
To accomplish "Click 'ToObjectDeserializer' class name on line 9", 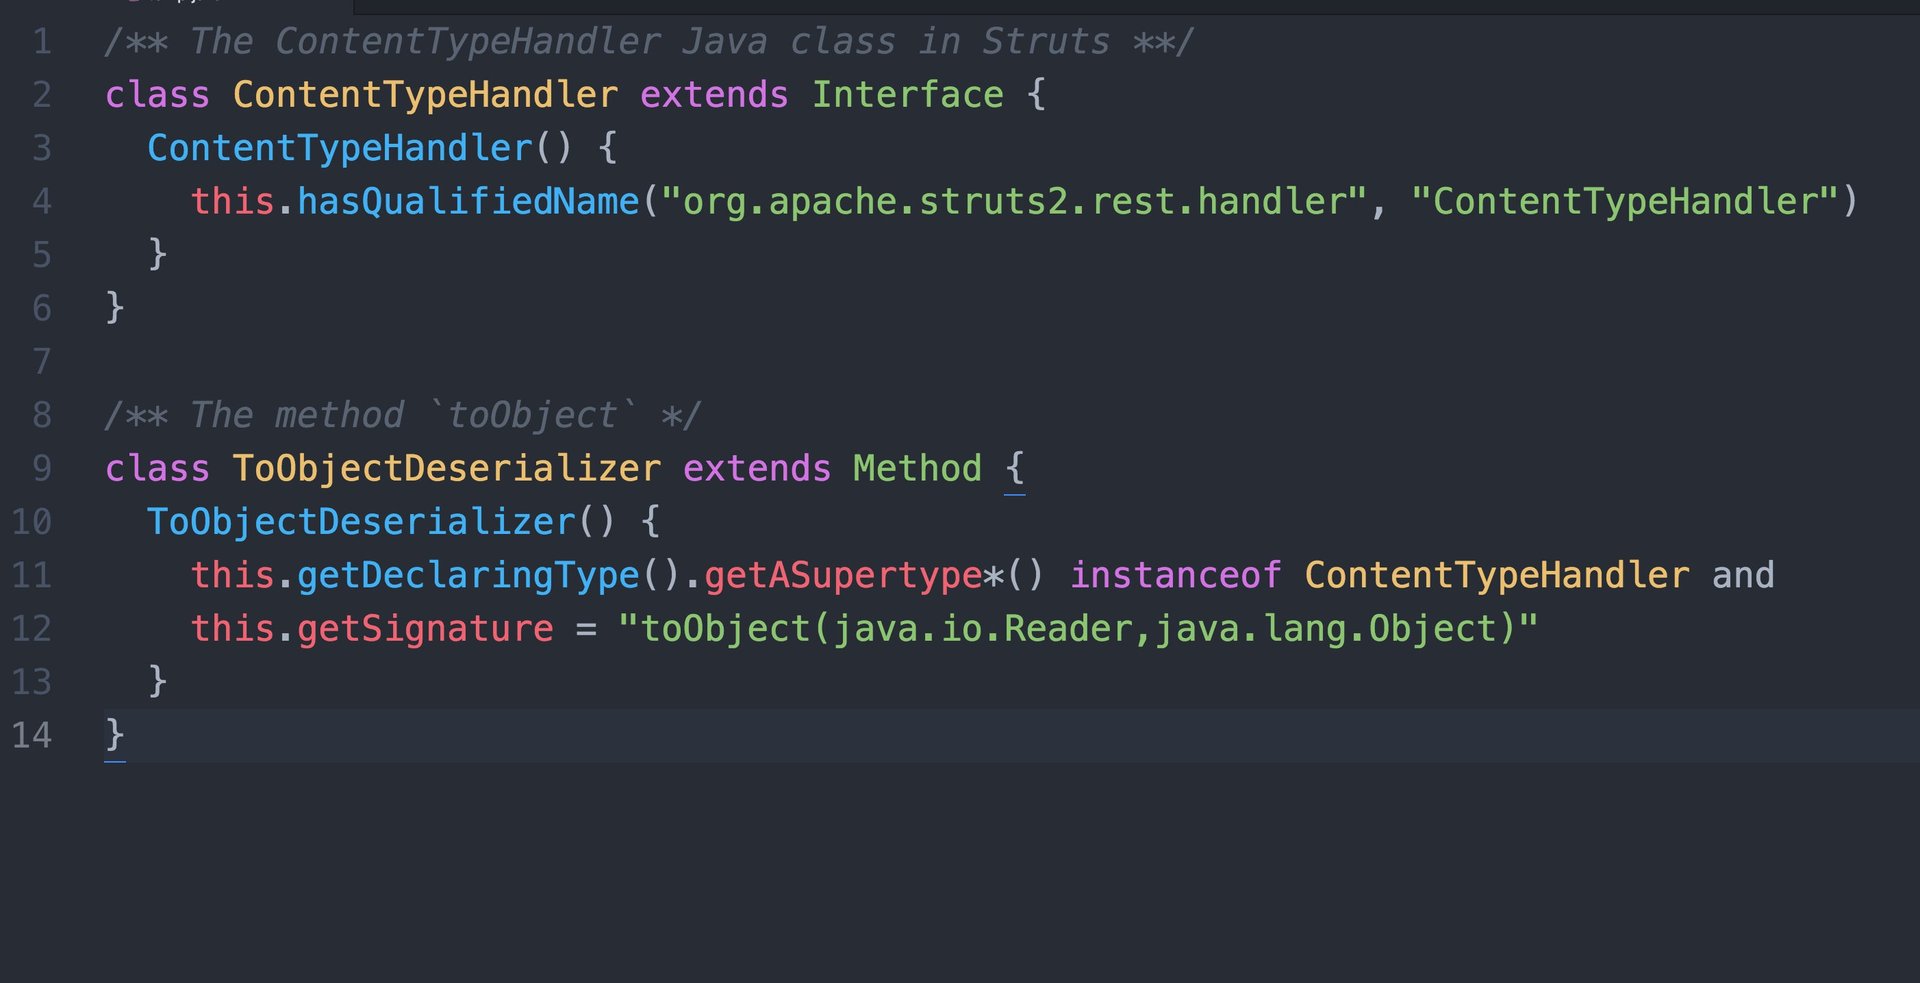I will click(447, 468).
